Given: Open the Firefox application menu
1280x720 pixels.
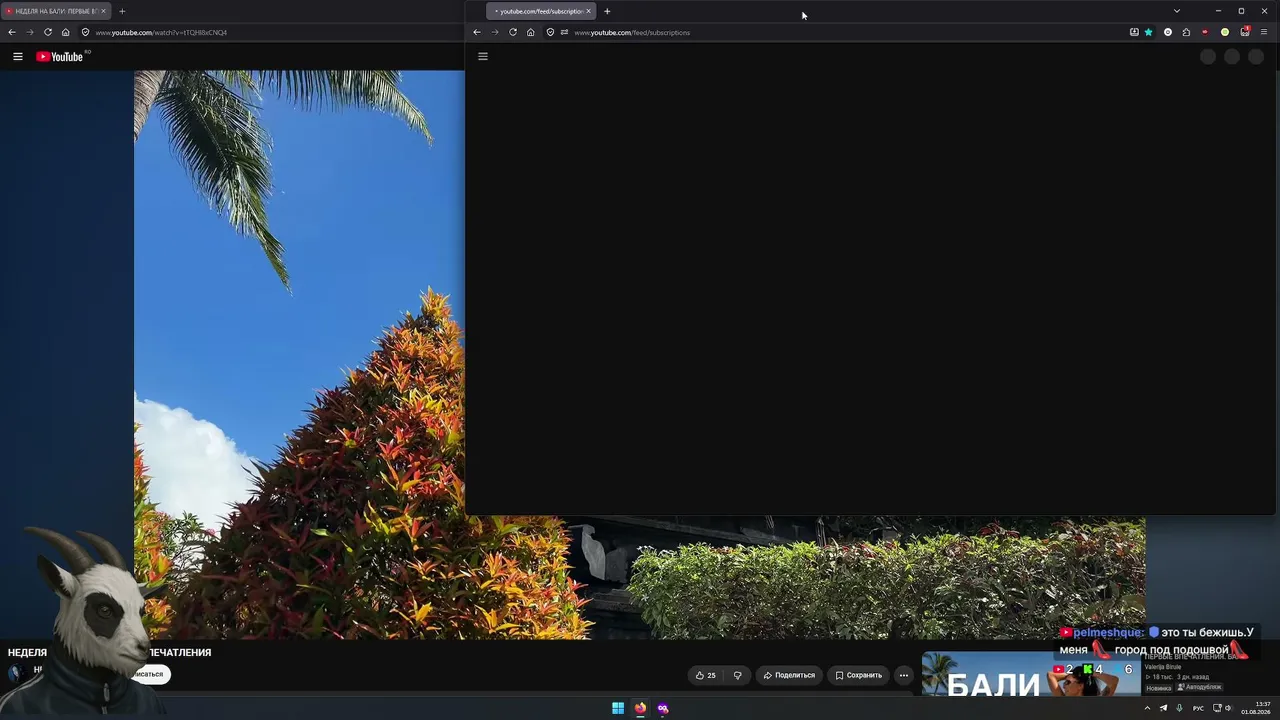Looking at the screenshot, I should point(1264,32).
